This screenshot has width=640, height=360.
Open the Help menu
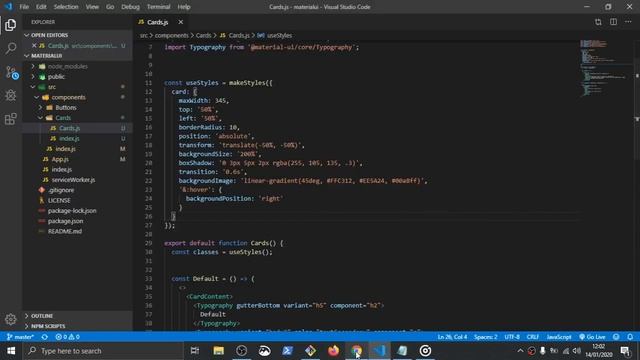(184, 7)
